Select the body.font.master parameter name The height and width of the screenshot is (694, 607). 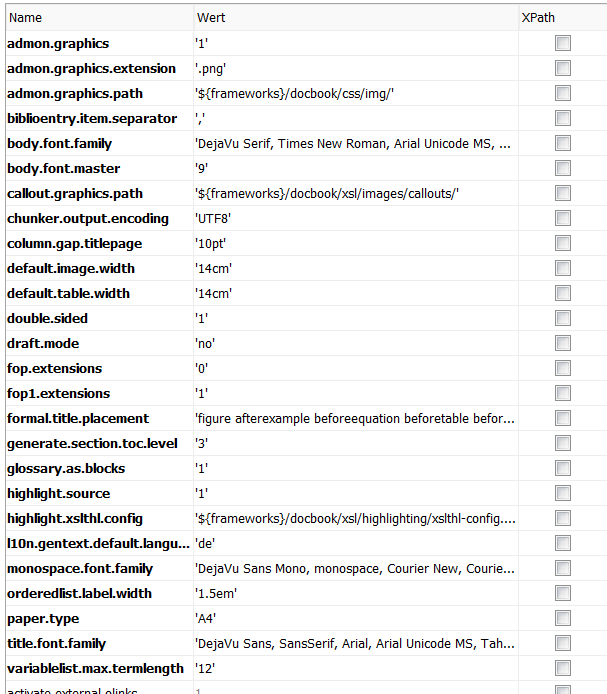[x=64, y=169]
